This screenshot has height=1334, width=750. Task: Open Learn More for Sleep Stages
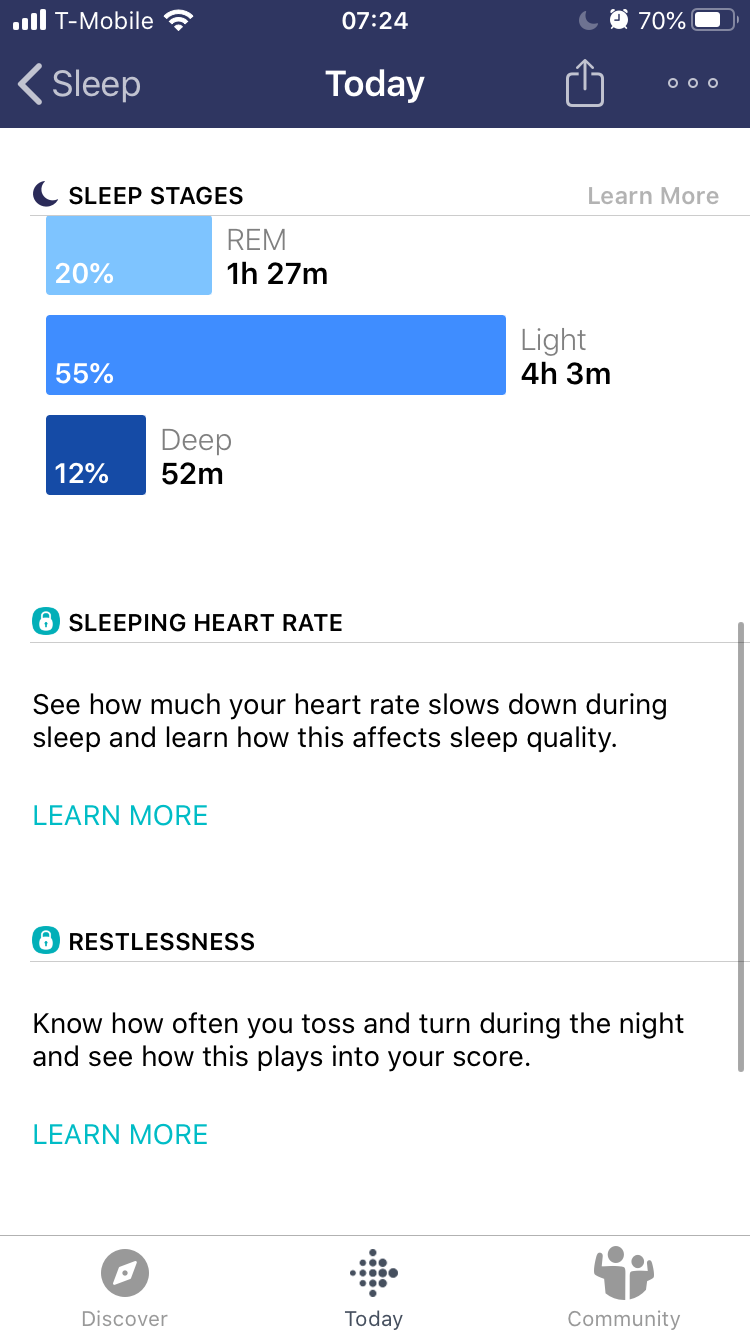click(x=652, y=196)
